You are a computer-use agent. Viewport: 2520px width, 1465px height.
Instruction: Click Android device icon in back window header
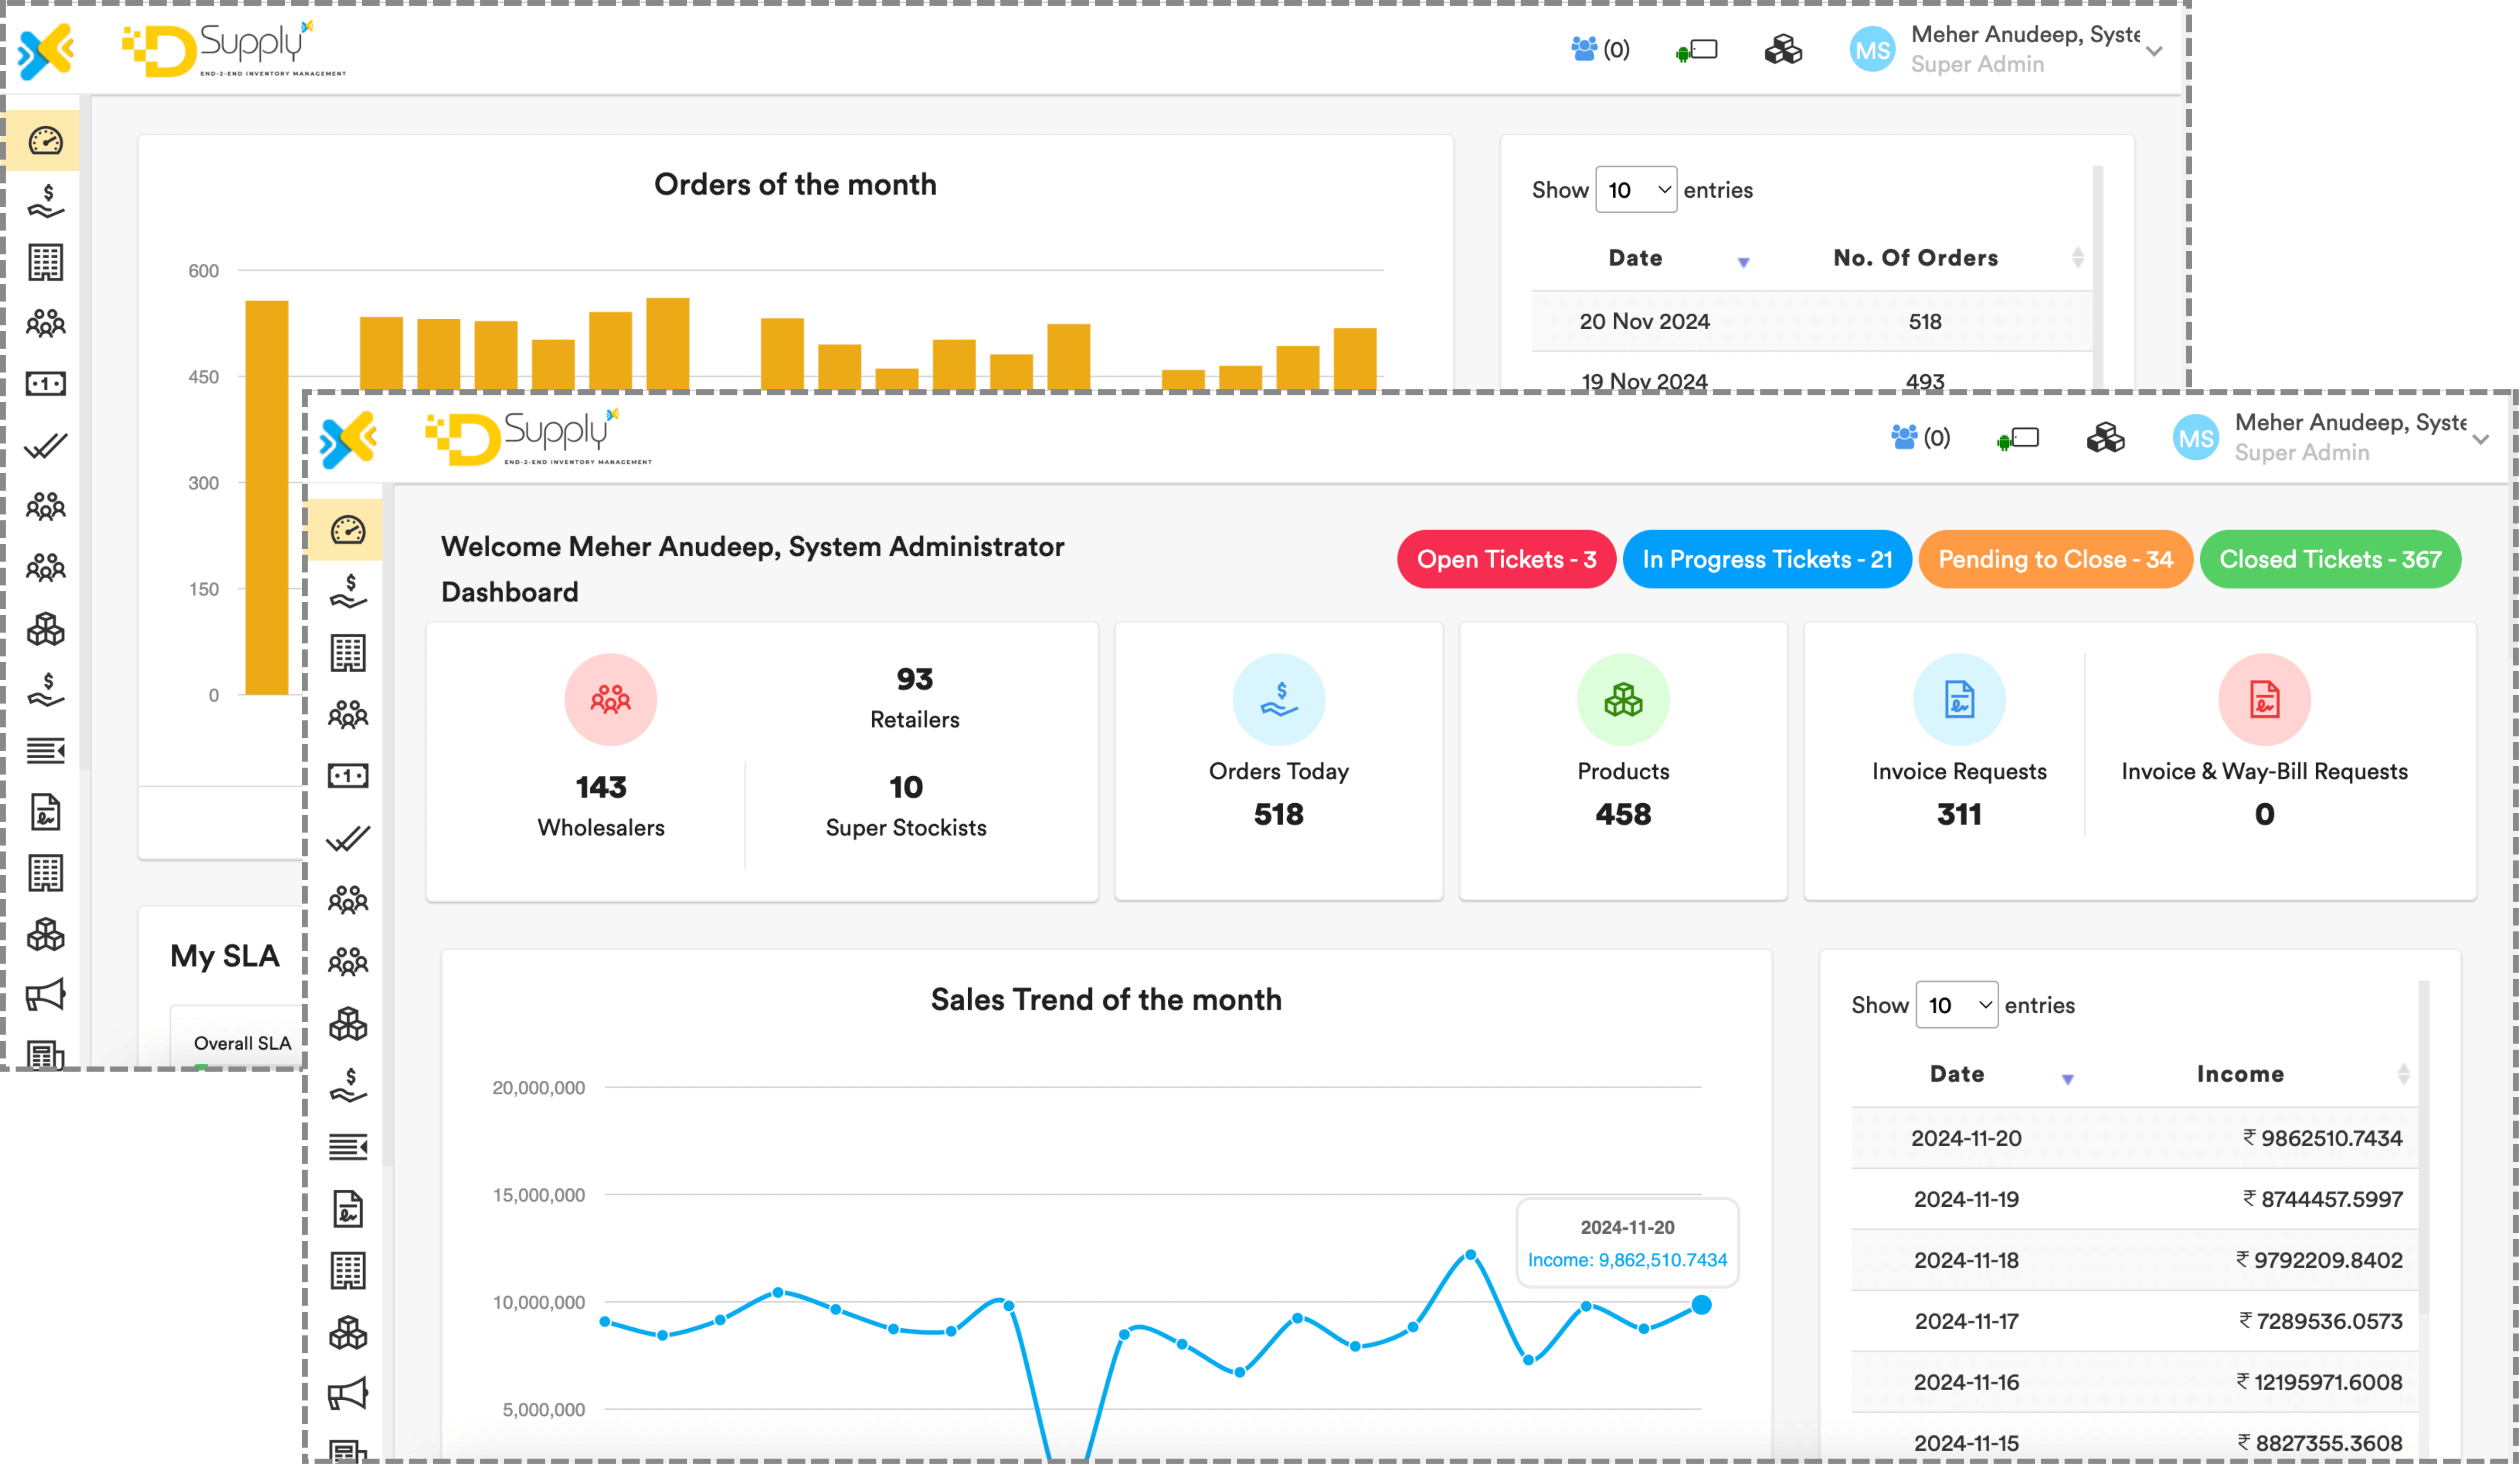(1696, 50)
